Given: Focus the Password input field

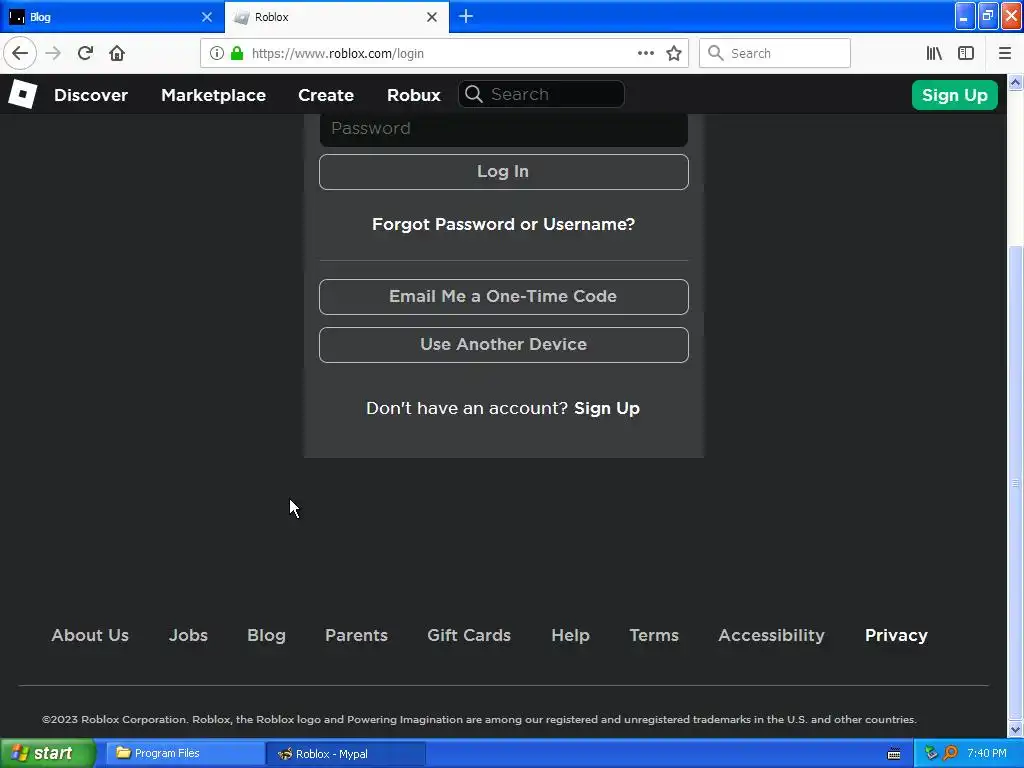Looking at the screenshot, I should point(504,129).
